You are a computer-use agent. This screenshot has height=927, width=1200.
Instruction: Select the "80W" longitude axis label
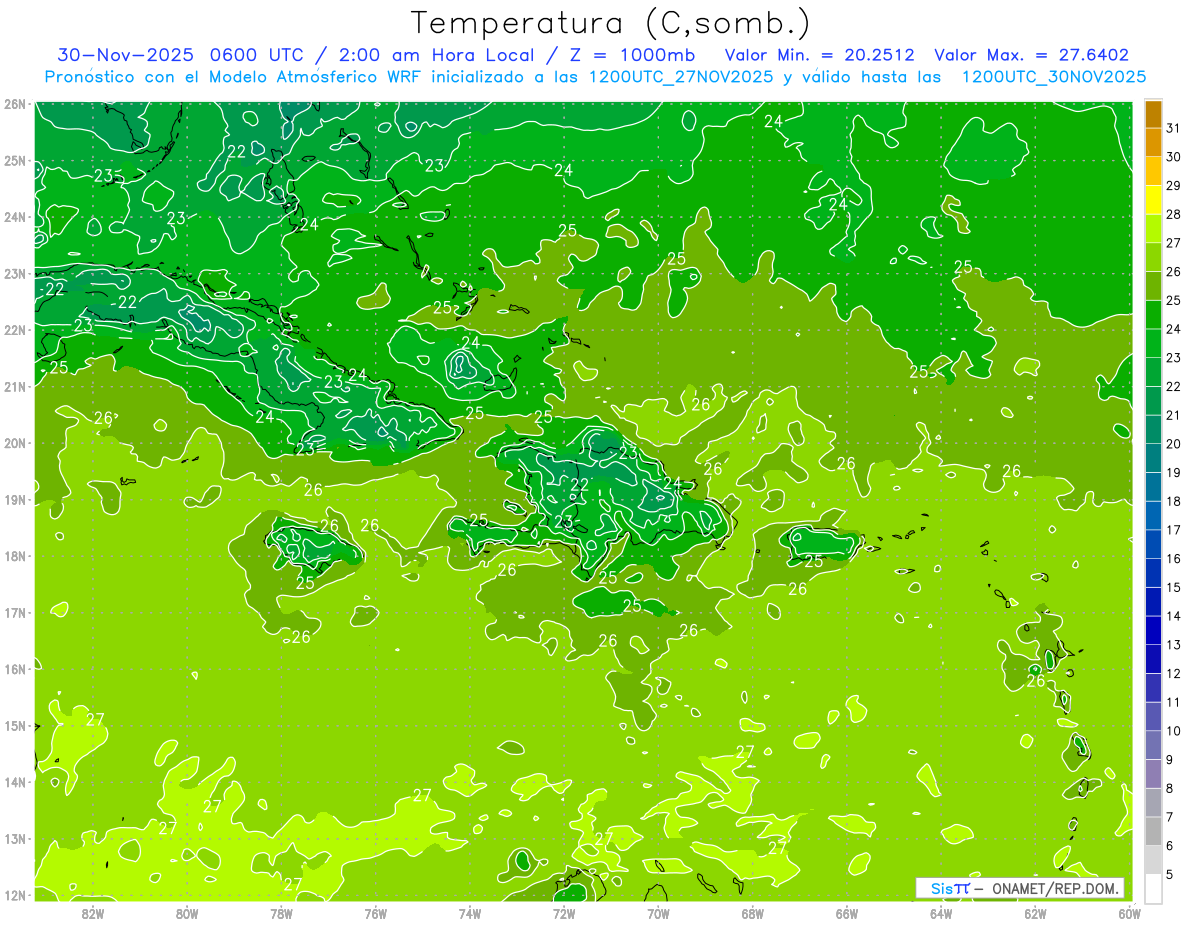[187, 913]
